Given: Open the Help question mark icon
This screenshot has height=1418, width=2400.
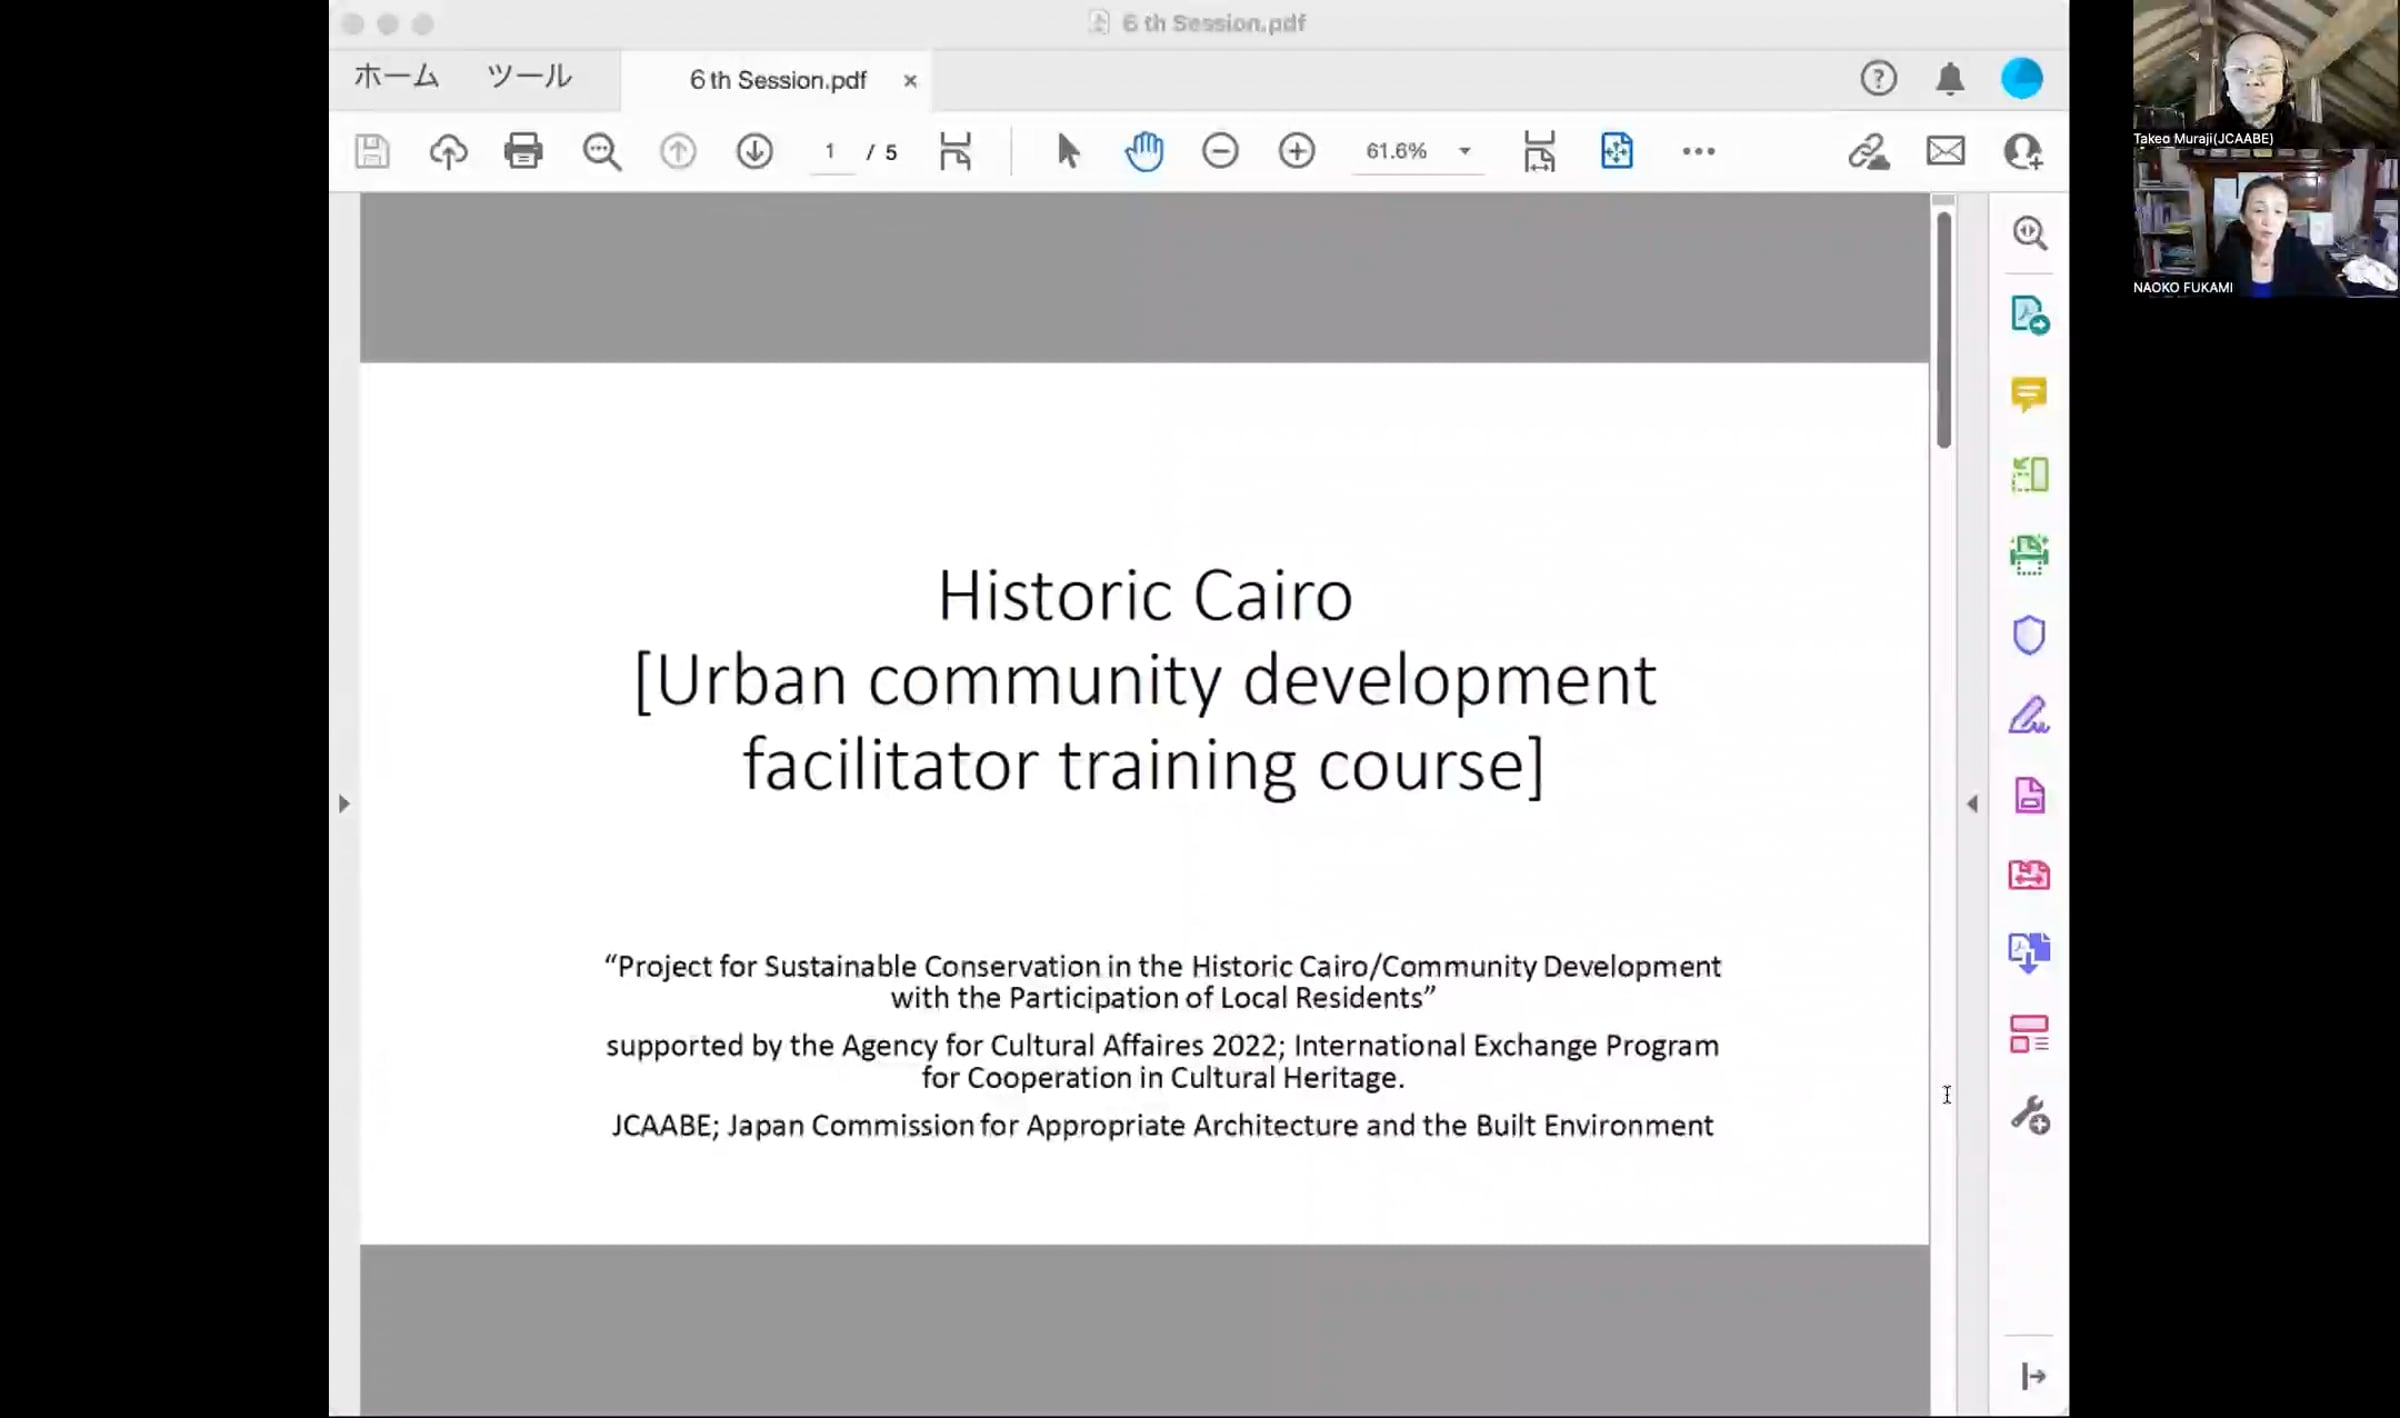Looking at the screenshot, I should tap(1879, 78).
